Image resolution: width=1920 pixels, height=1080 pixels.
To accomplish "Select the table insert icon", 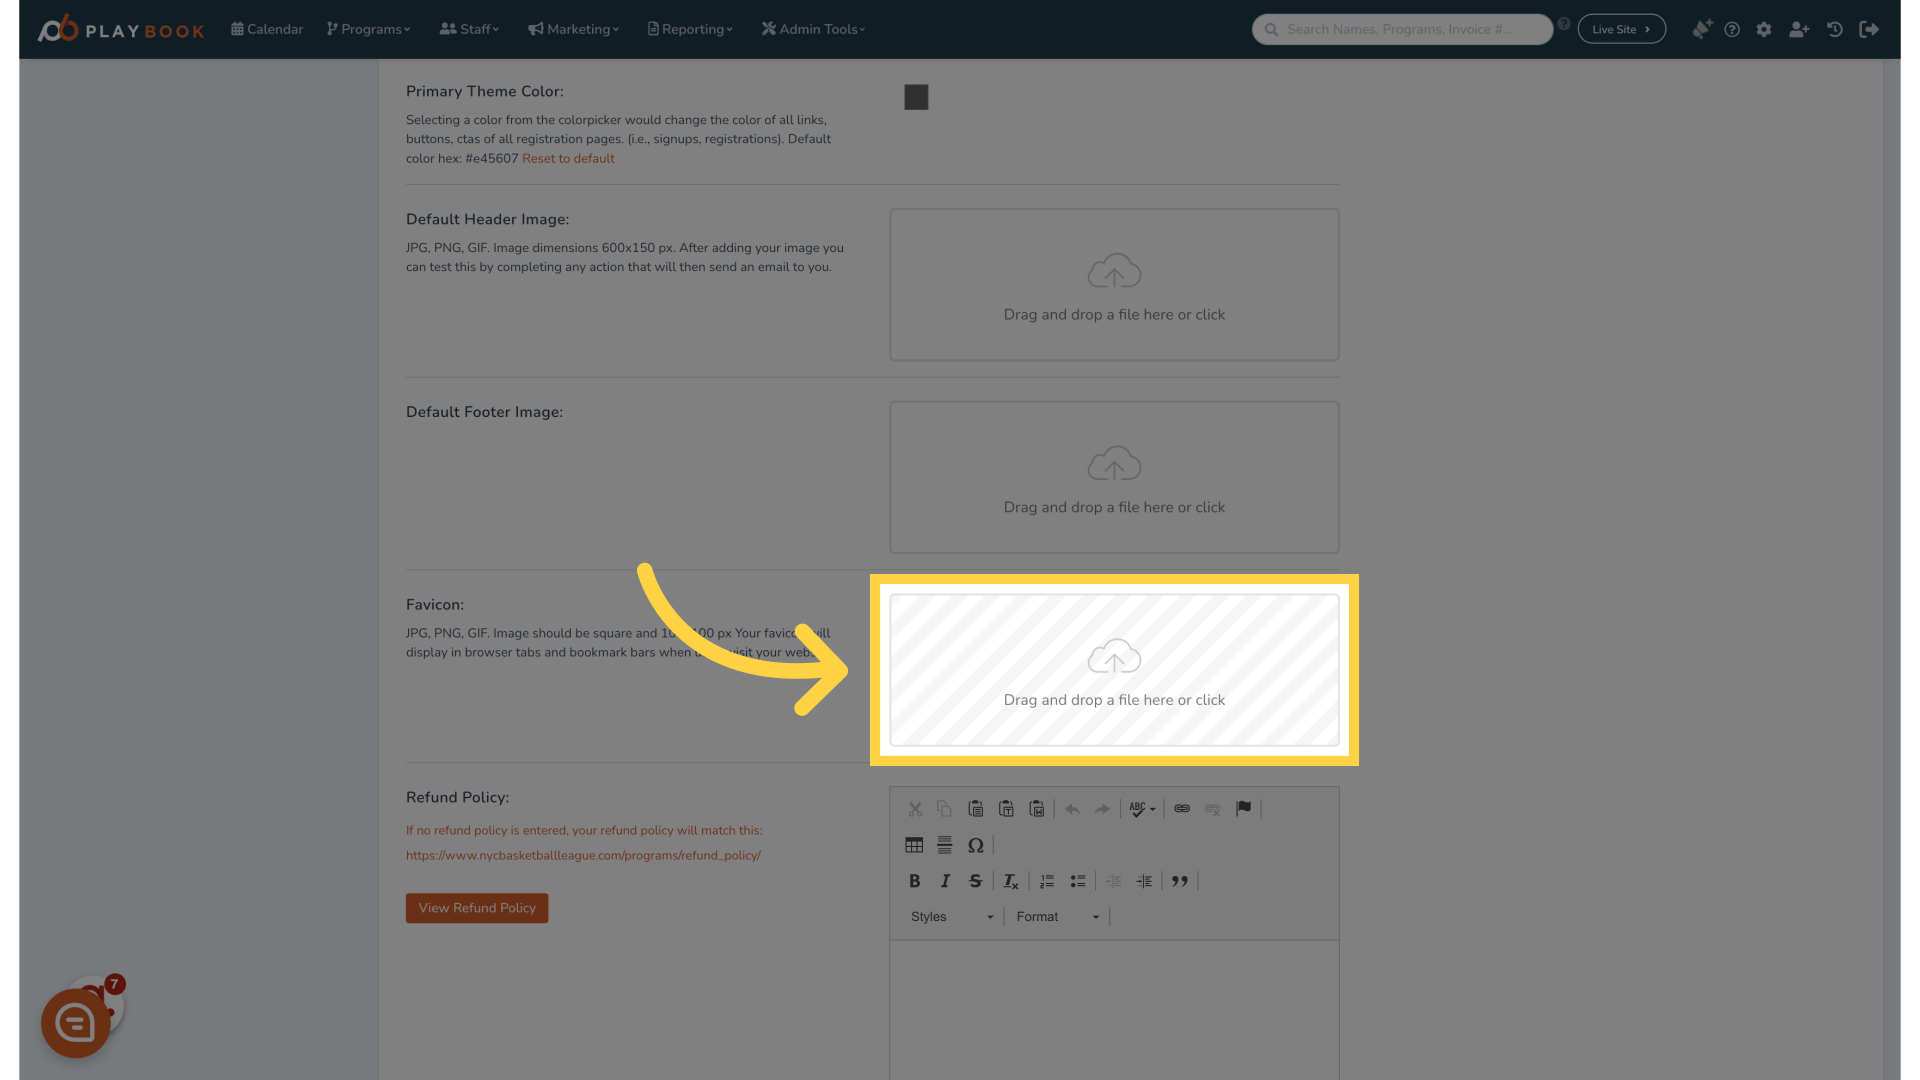I will tap(914, 844).
